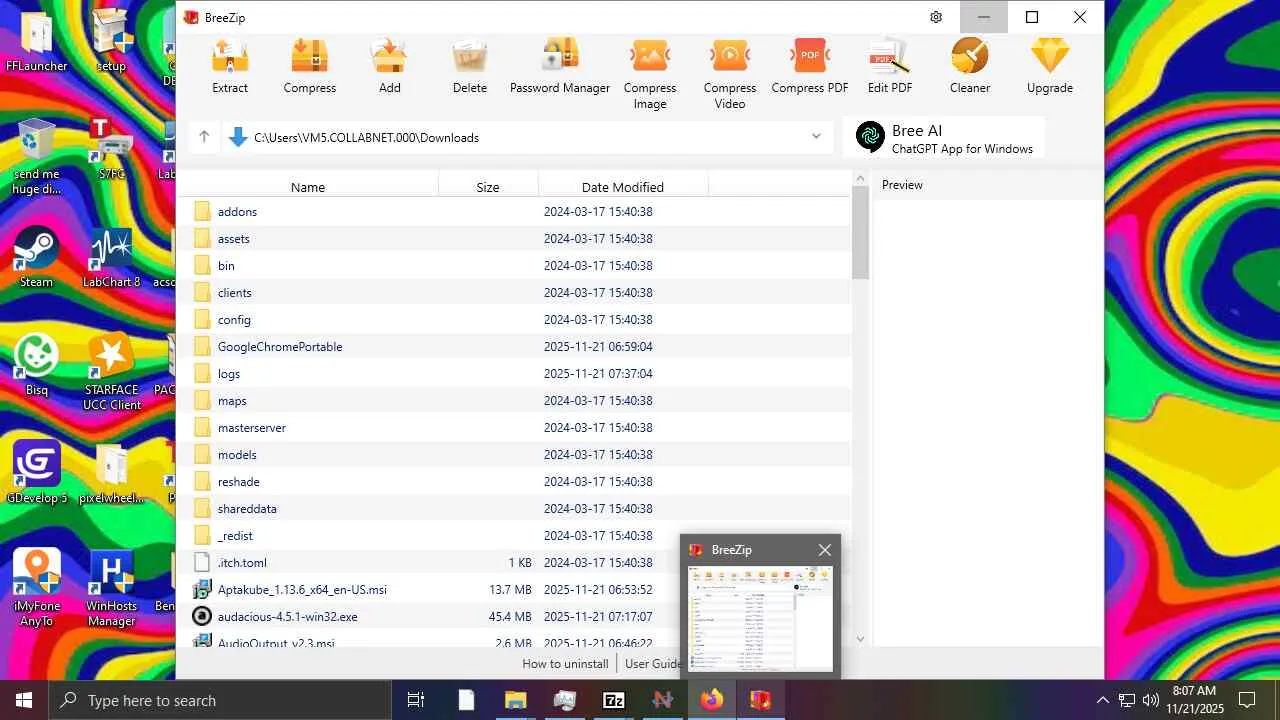Screen dimensions: 1280x720
Task: Open the User Guide link
Action: [652, 664]
